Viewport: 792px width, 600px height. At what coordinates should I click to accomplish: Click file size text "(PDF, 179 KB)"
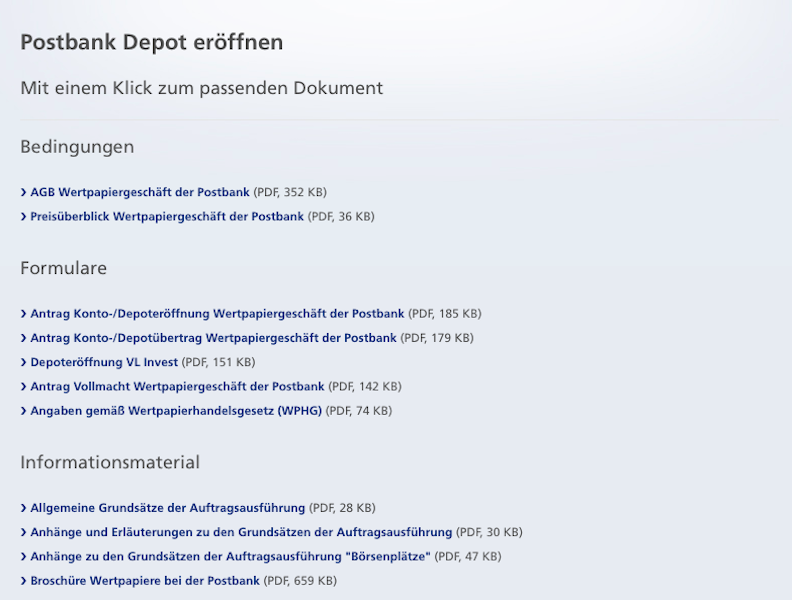[x=437, y=338]
